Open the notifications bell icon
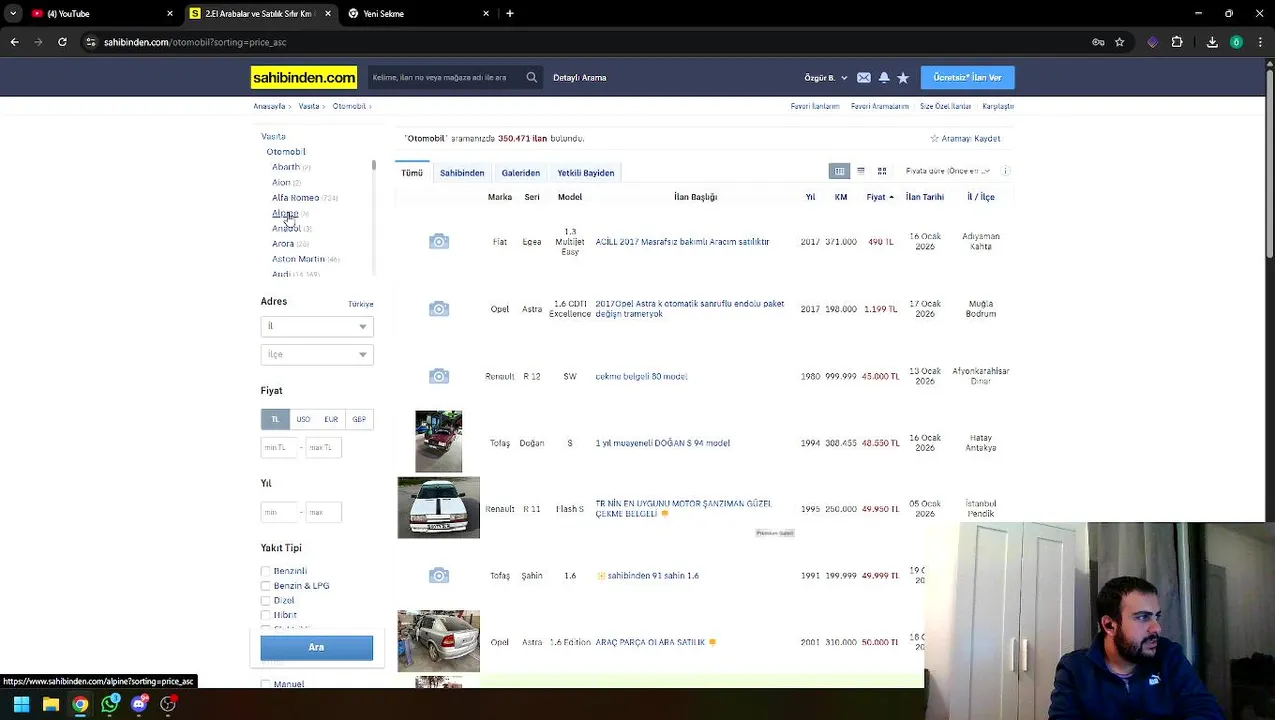This screenshot has height=720, width=1275. tap(883, 77)
